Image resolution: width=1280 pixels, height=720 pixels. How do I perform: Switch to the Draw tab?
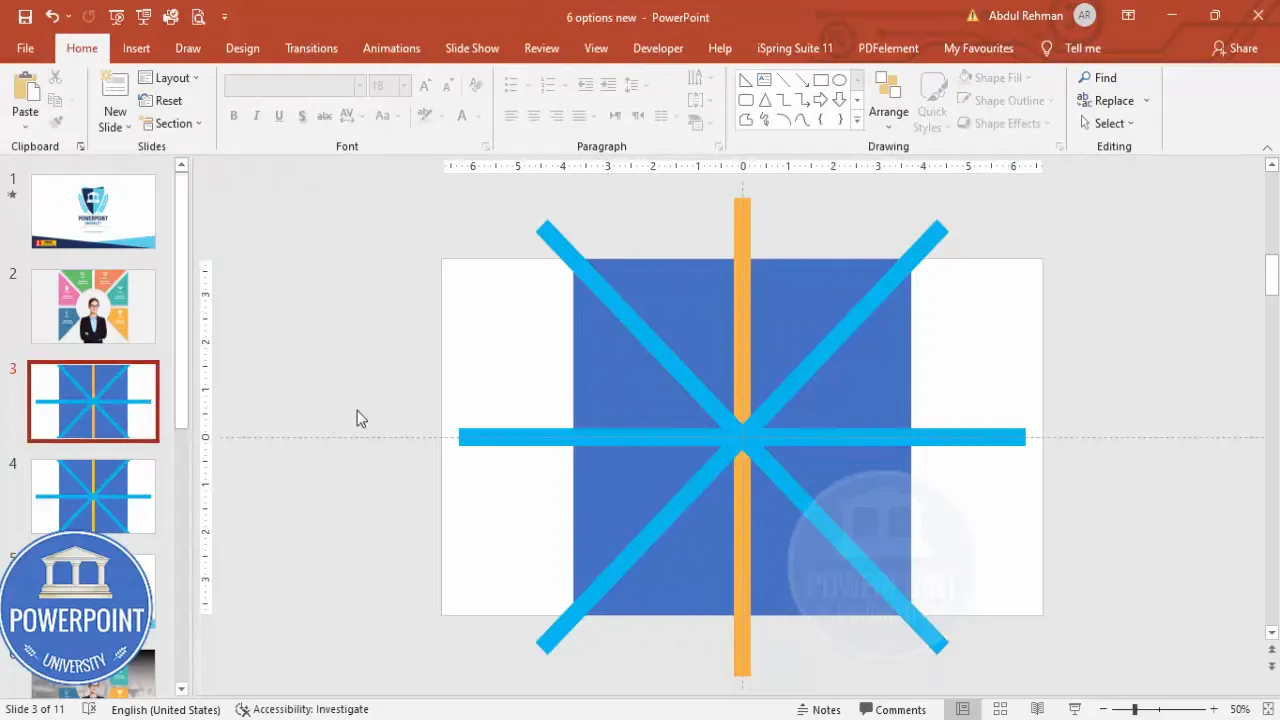188,48
